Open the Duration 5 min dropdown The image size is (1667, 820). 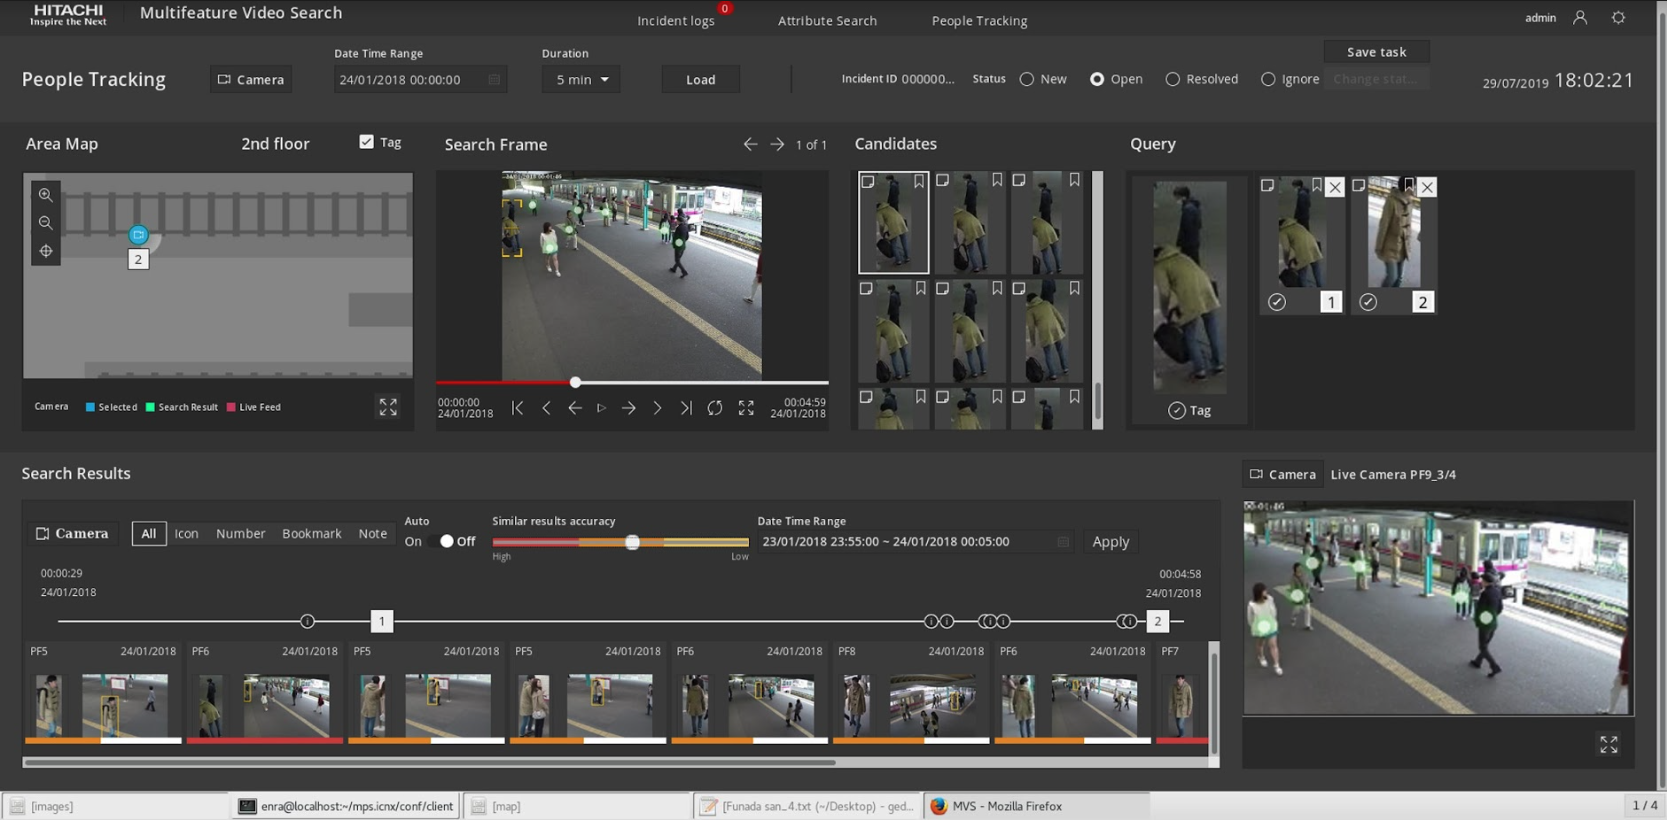pyautogui.click(x=581, y=79)
